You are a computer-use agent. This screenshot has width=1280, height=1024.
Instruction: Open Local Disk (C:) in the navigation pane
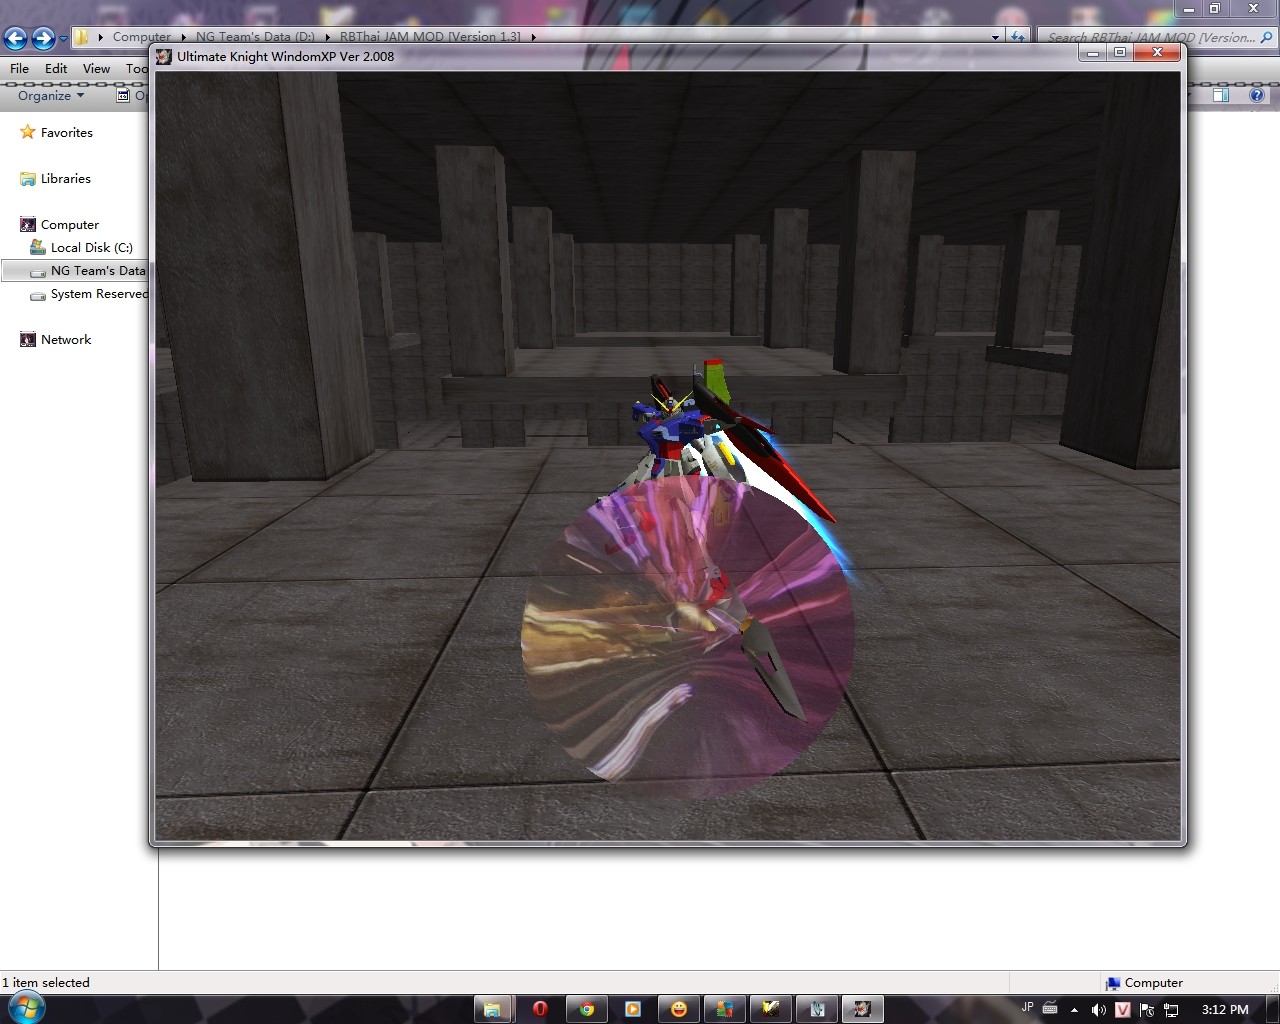(91, 247)
